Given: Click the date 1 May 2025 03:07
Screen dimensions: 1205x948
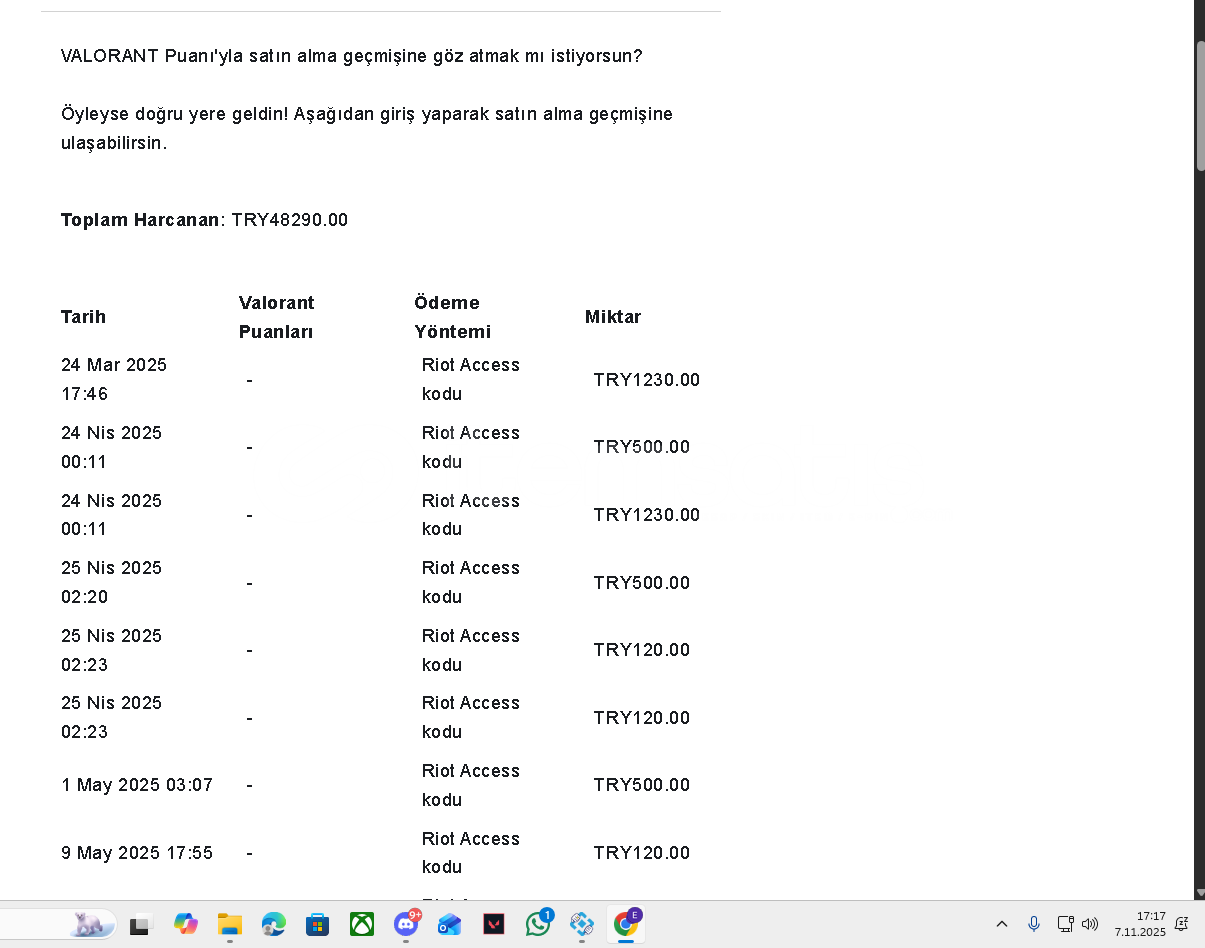Looking at the screenshot, I should click(137, 785).
